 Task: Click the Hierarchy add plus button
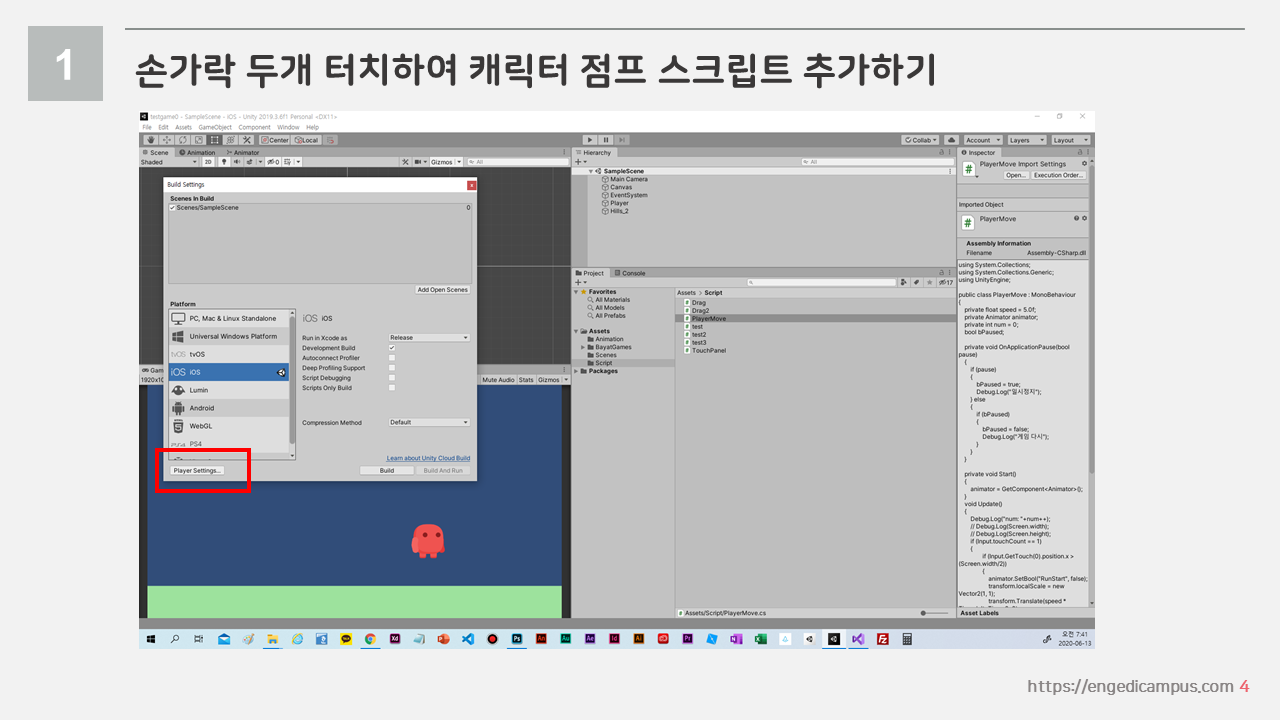[580, 162]
